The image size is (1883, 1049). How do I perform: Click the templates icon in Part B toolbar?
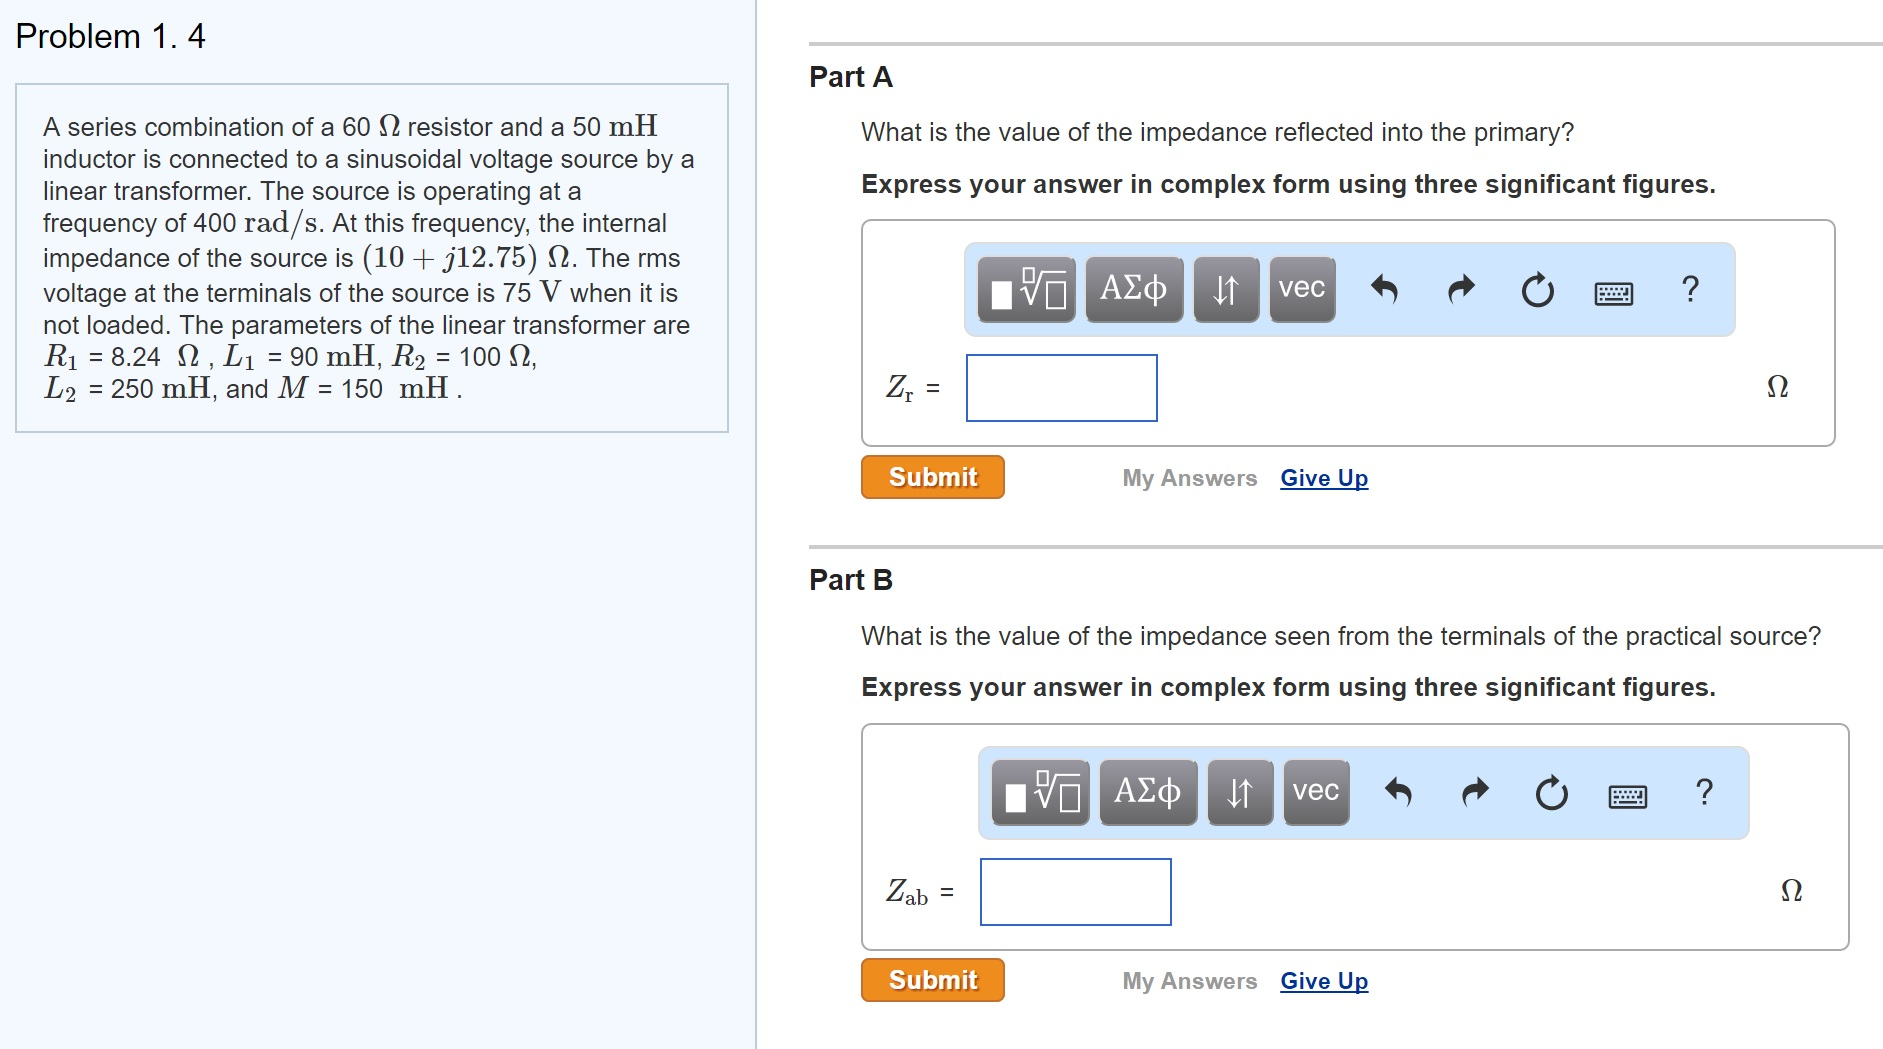point(1040,793)
